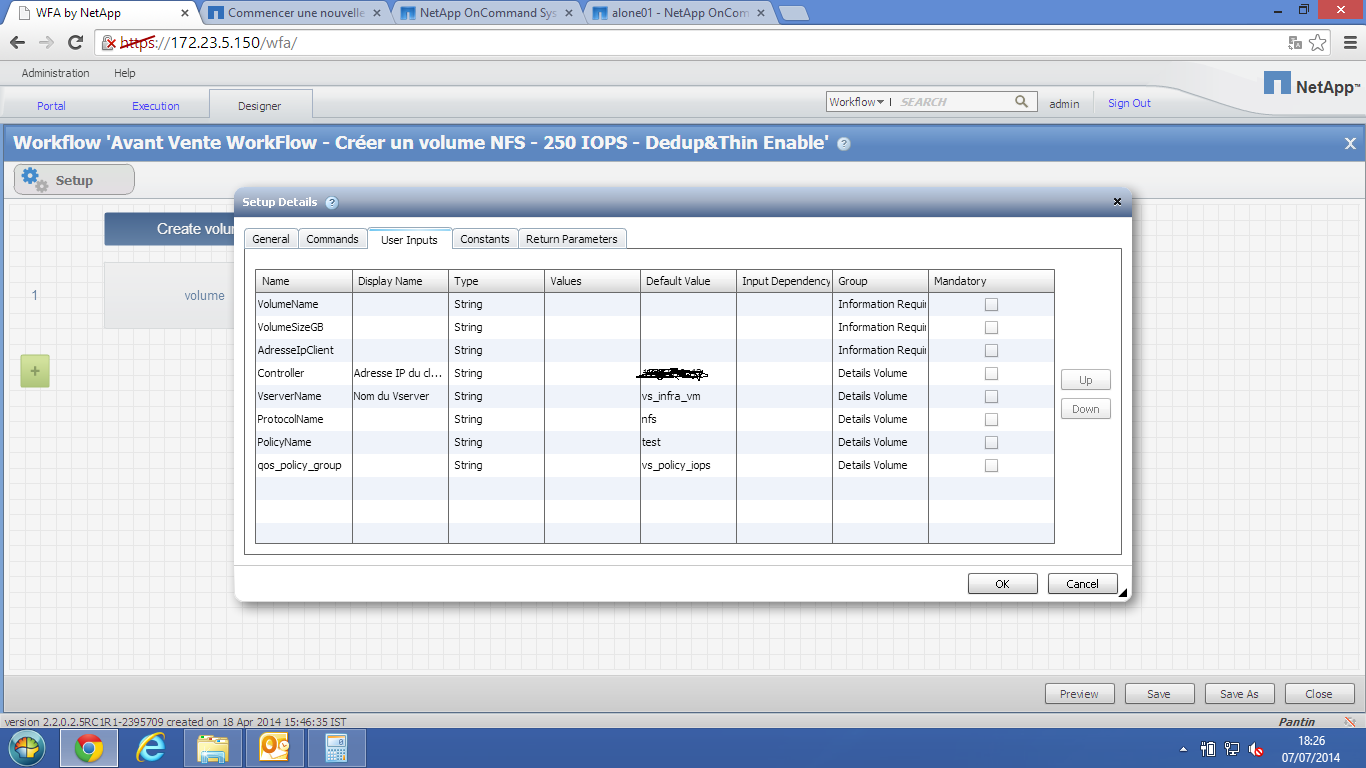
Task: Move selected input Up
Action: 1086,380
